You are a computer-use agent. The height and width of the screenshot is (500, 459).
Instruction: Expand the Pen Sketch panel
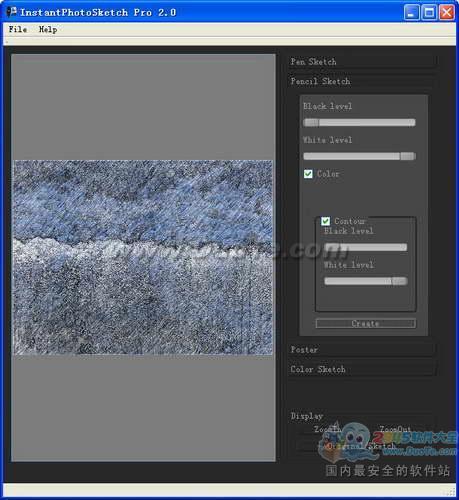coord(363,62)
